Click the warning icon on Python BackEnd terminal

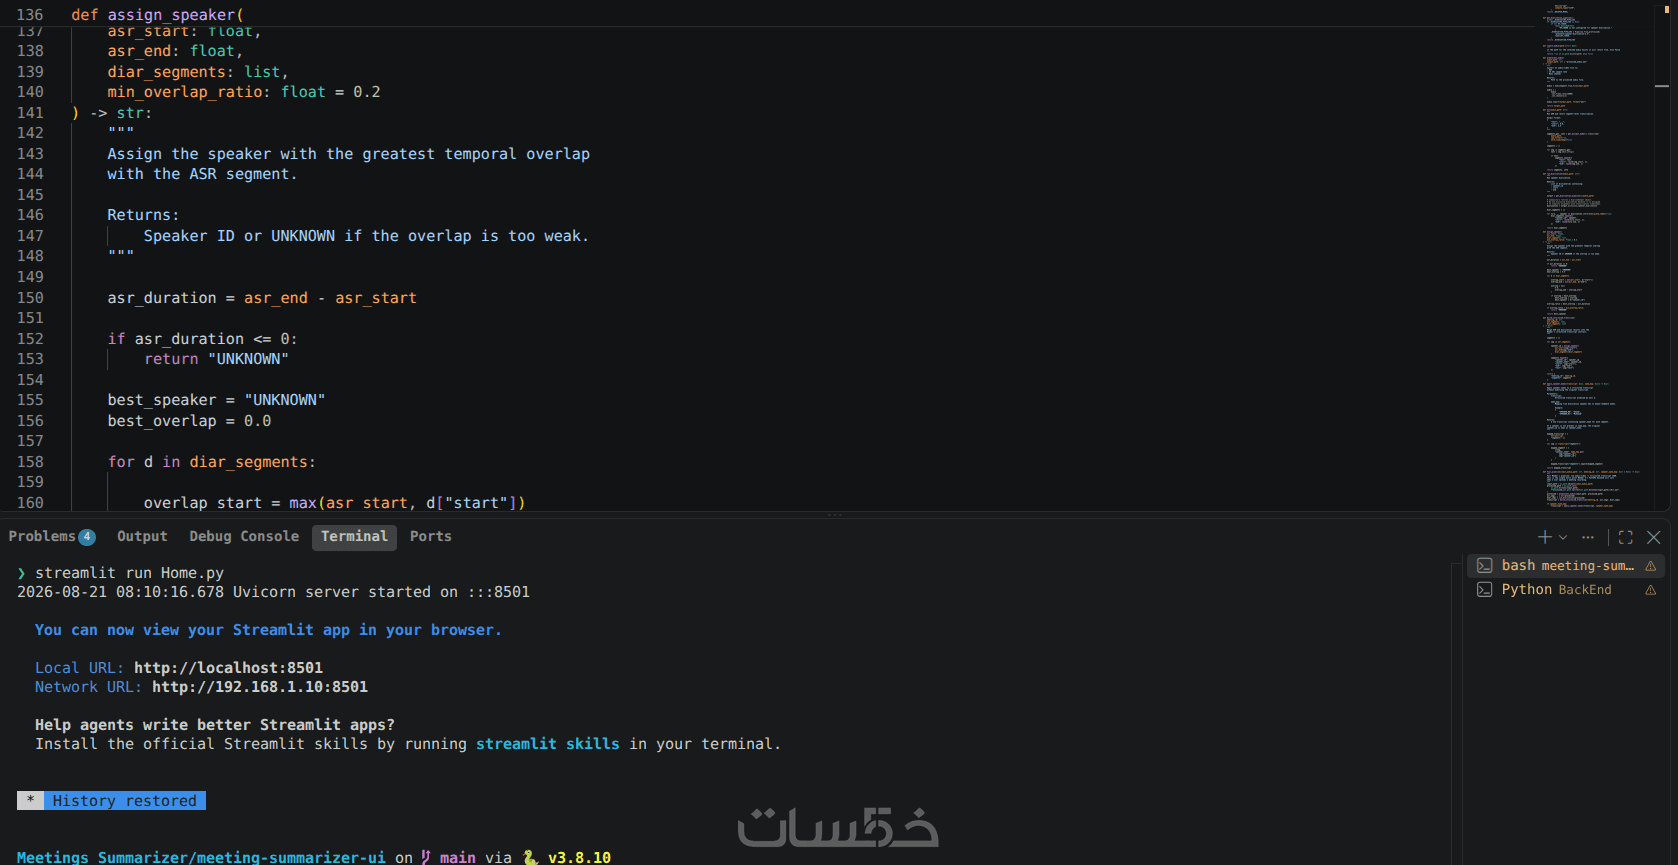coord(1651,590)
